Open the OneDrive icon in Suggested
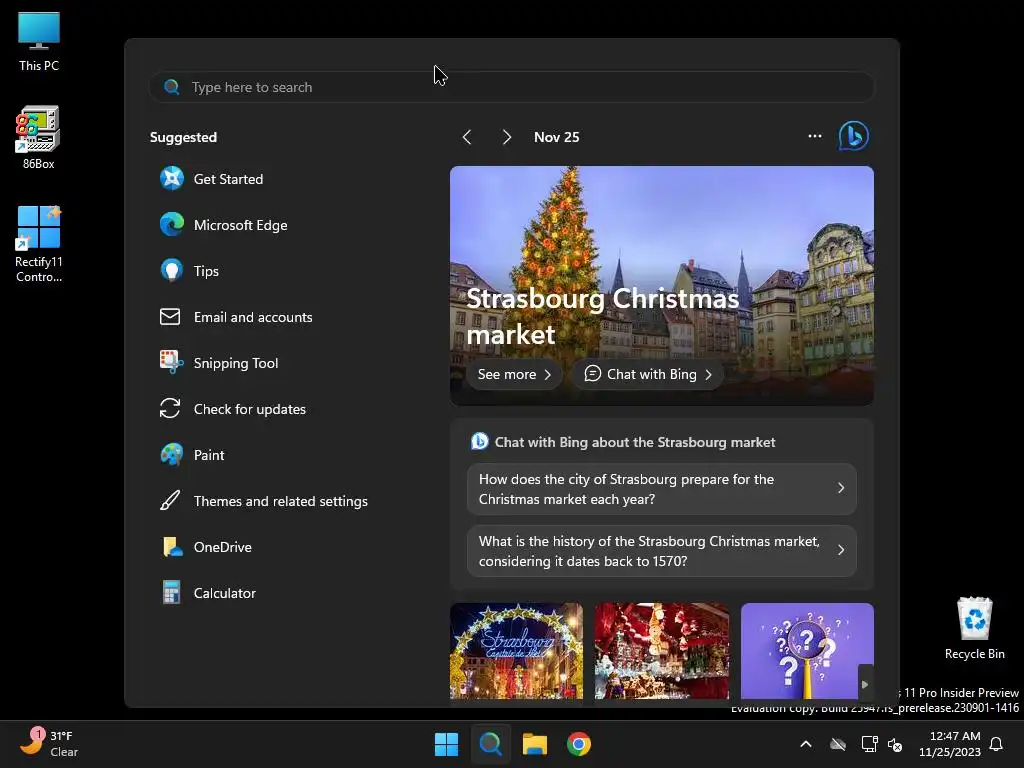Image resolution: width=1024 pixels, height=768 pixels. [x=172, y=547]
